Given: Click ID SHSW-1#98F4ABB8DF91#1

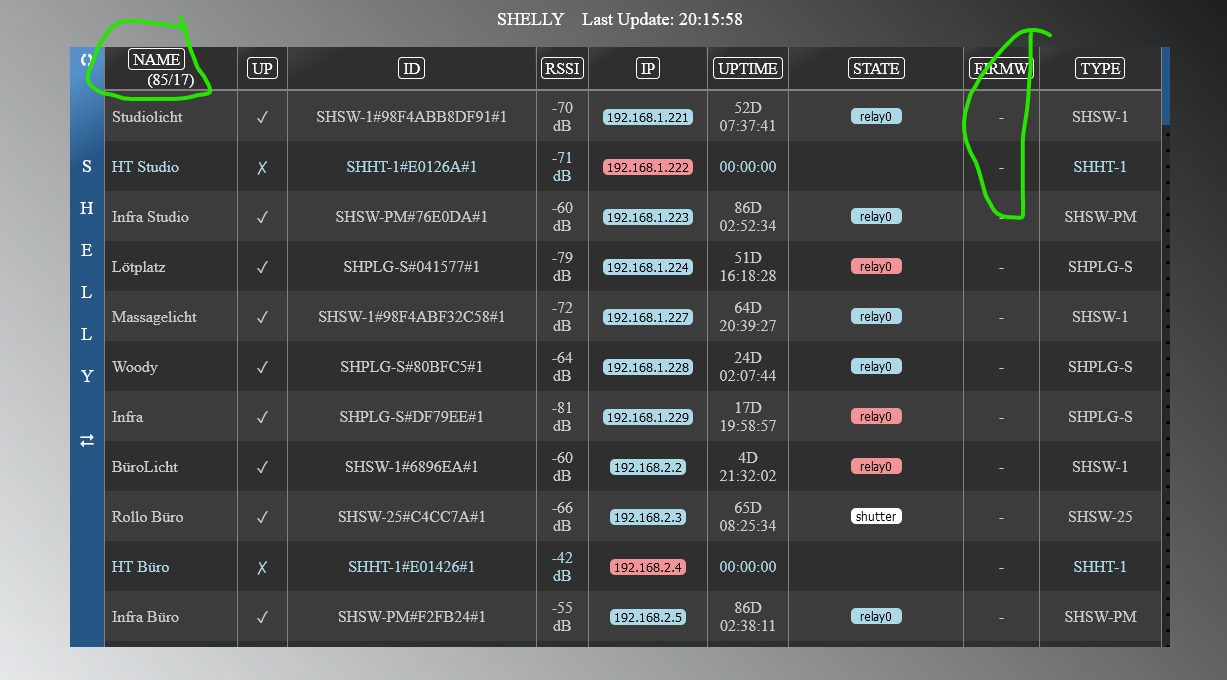Looking at the screenshot, I should (411, 117).
